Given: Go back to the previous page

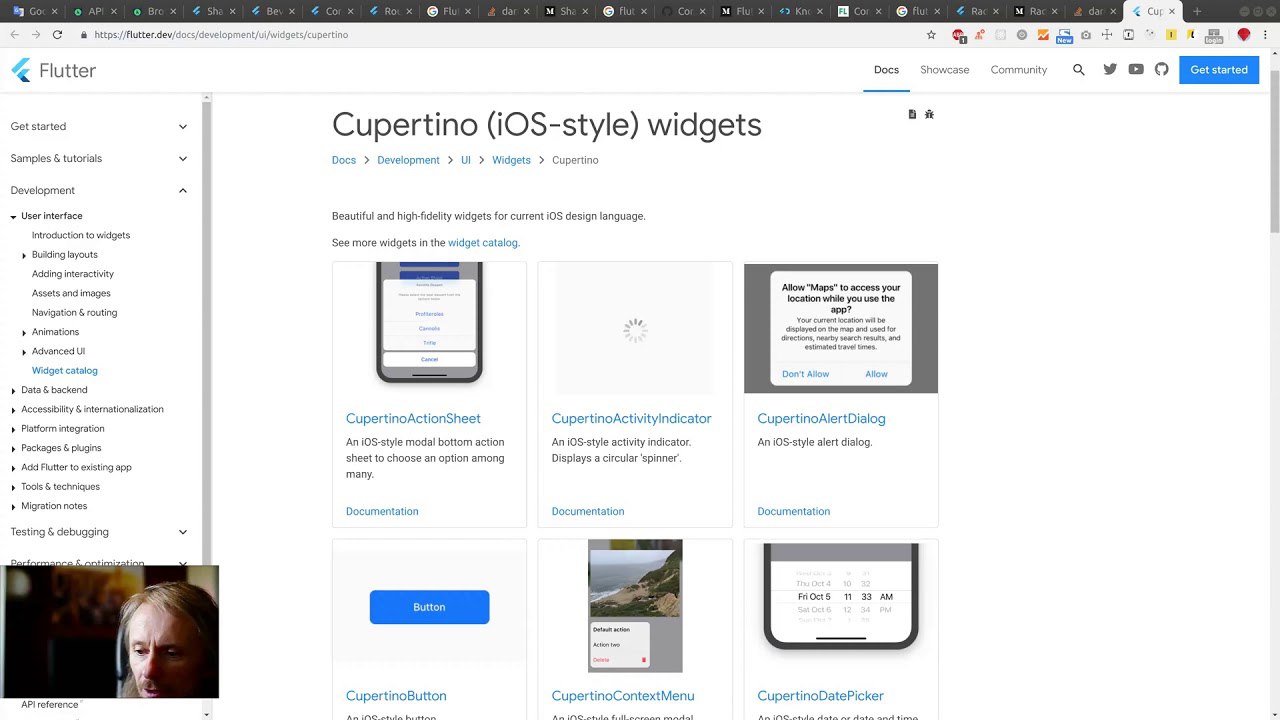Looking at the screenshot, I should click(x=14, y=34).
